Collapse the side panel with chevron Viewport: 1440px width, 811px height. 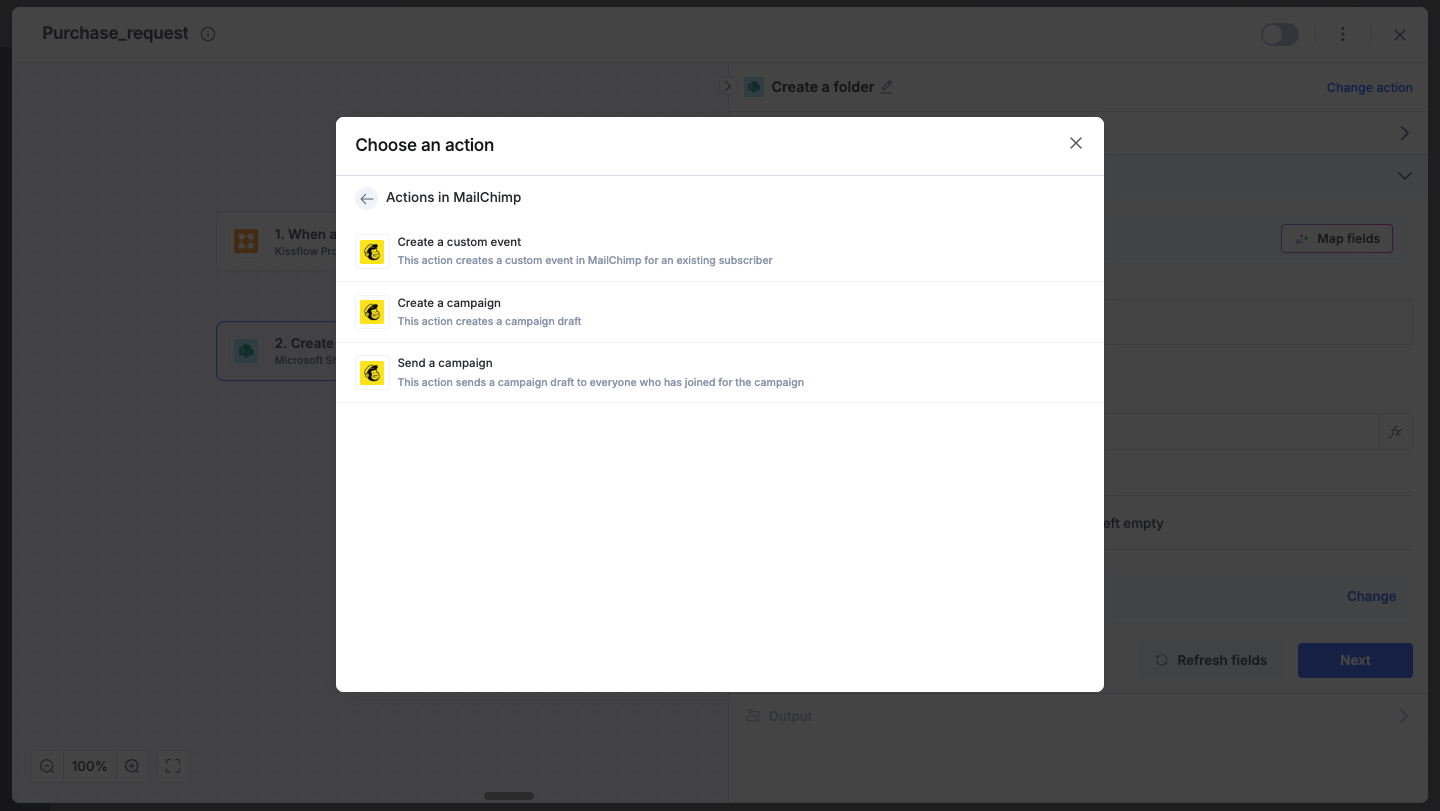[x=728, y=87]
